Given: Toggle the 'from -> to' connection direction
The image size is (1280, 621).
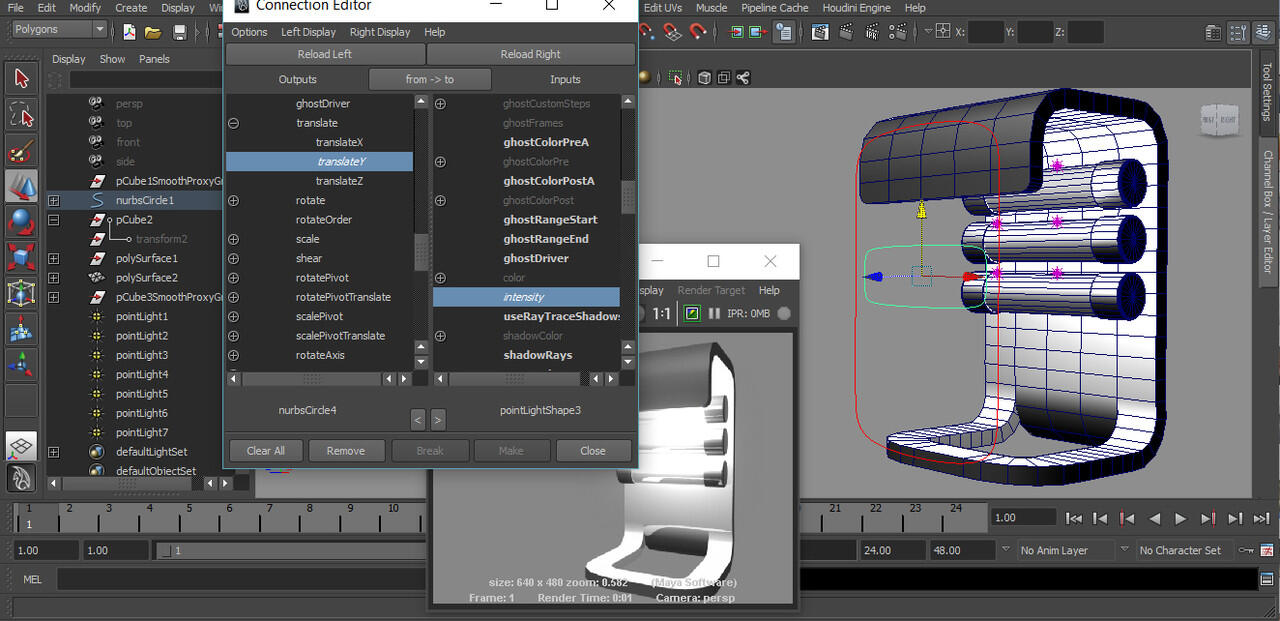Looking at the screenshot, I should [430, 79].
